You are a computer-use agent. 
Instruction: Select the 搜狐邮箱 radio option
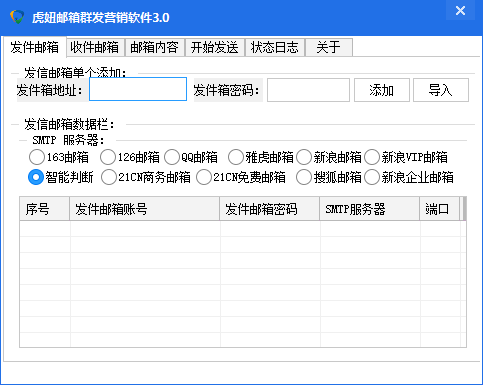[x=329, y=177]
